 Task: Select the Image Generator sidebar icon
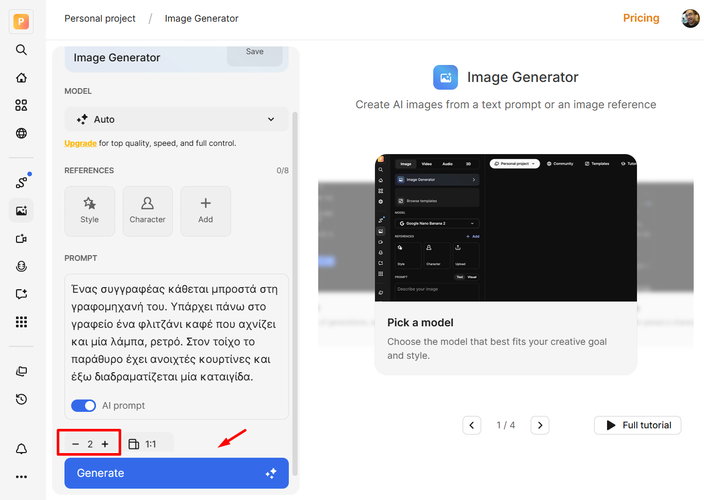click(21, 211)
